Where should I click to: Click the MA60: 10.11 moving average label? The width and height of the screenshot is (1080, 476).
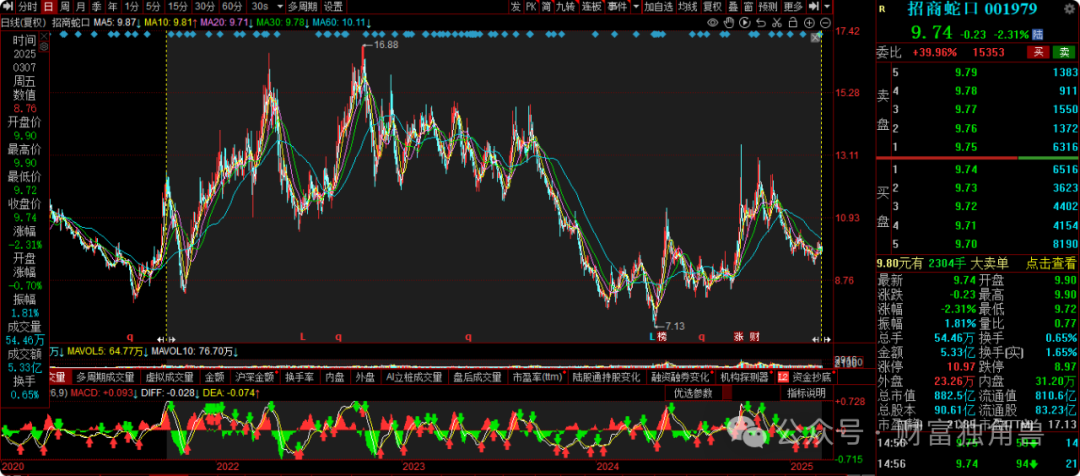point(342,22)
